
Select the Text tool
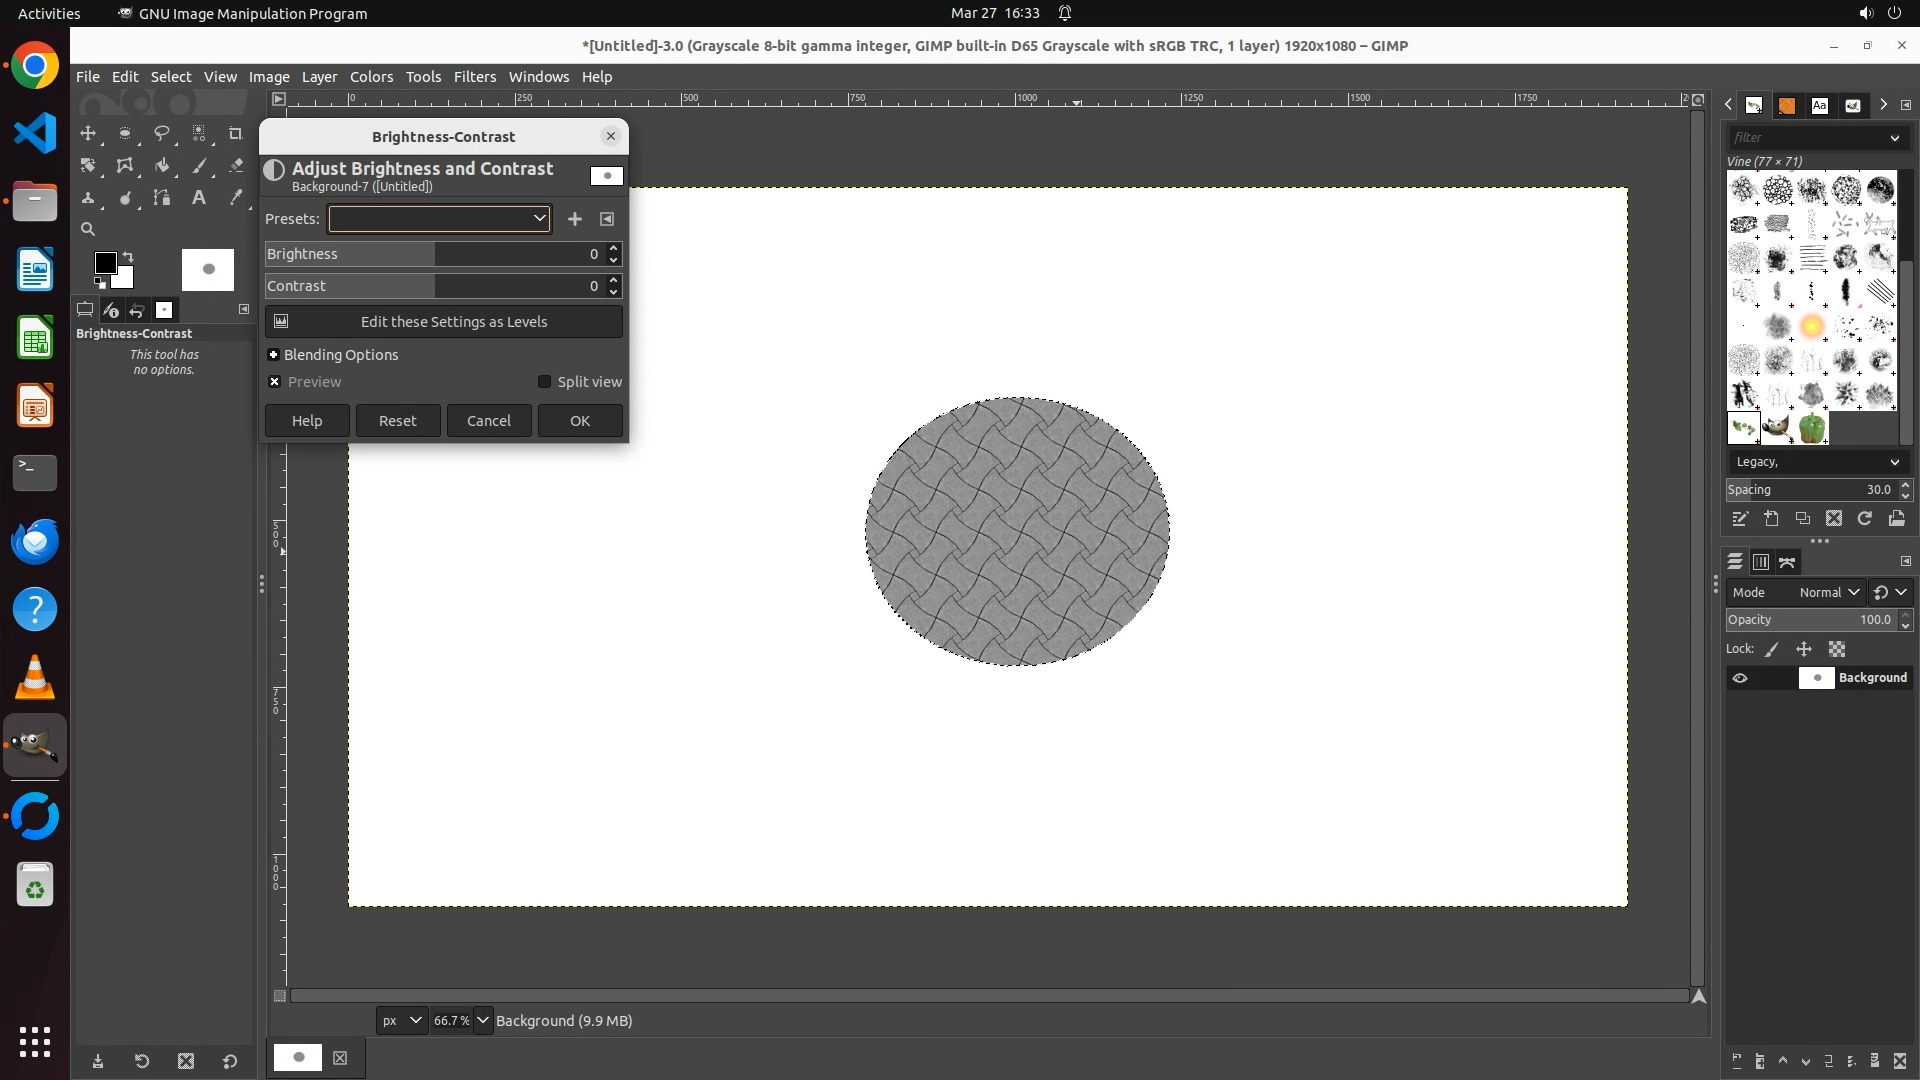pos(199,198)
